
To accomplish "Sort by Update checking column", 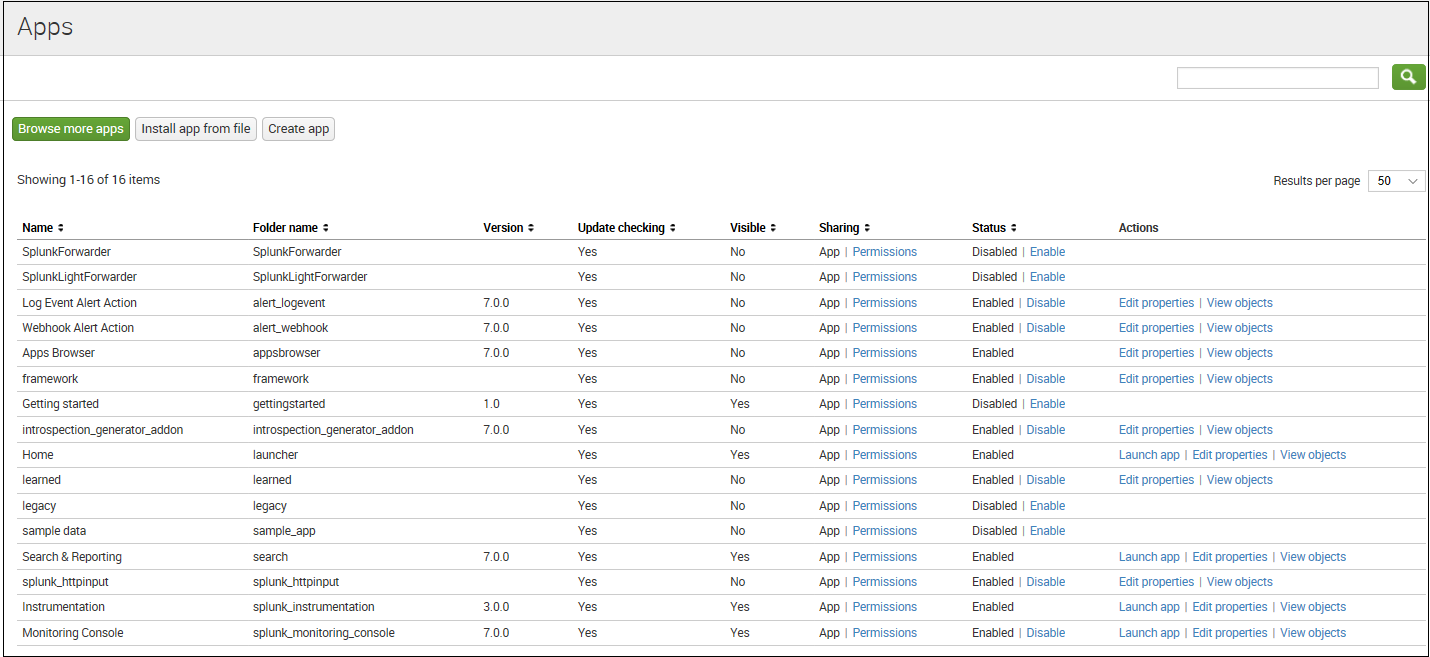I will pos(627,228).
